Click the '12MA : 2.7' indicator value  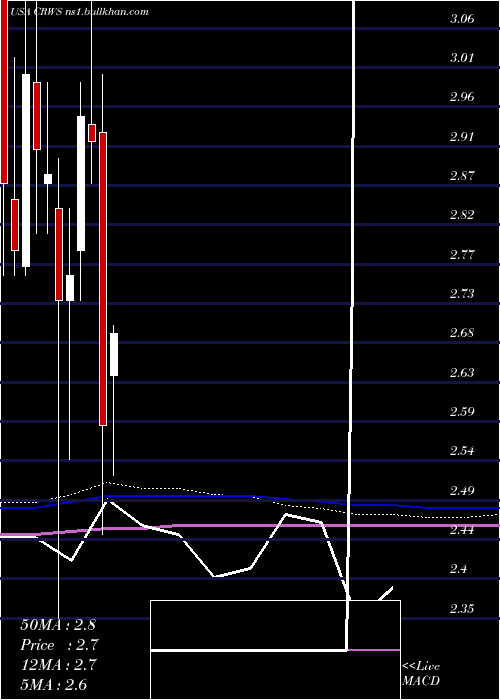[x=58, y=664]
